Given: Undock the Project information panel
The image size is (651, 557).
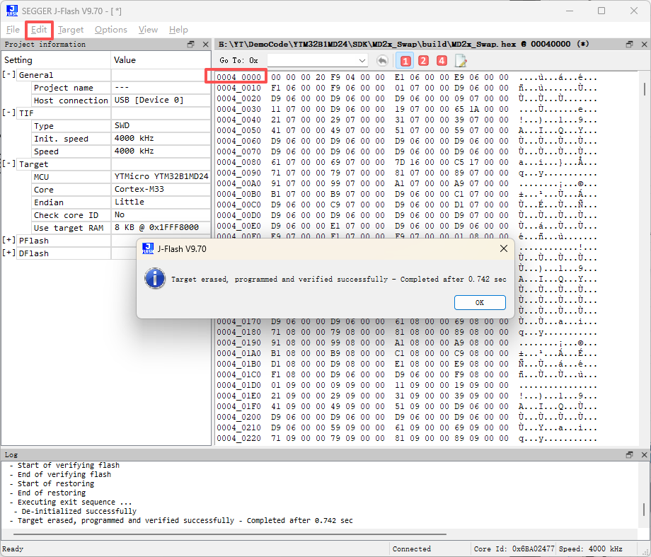Looking at the screenshot, I should coord(191,44).
